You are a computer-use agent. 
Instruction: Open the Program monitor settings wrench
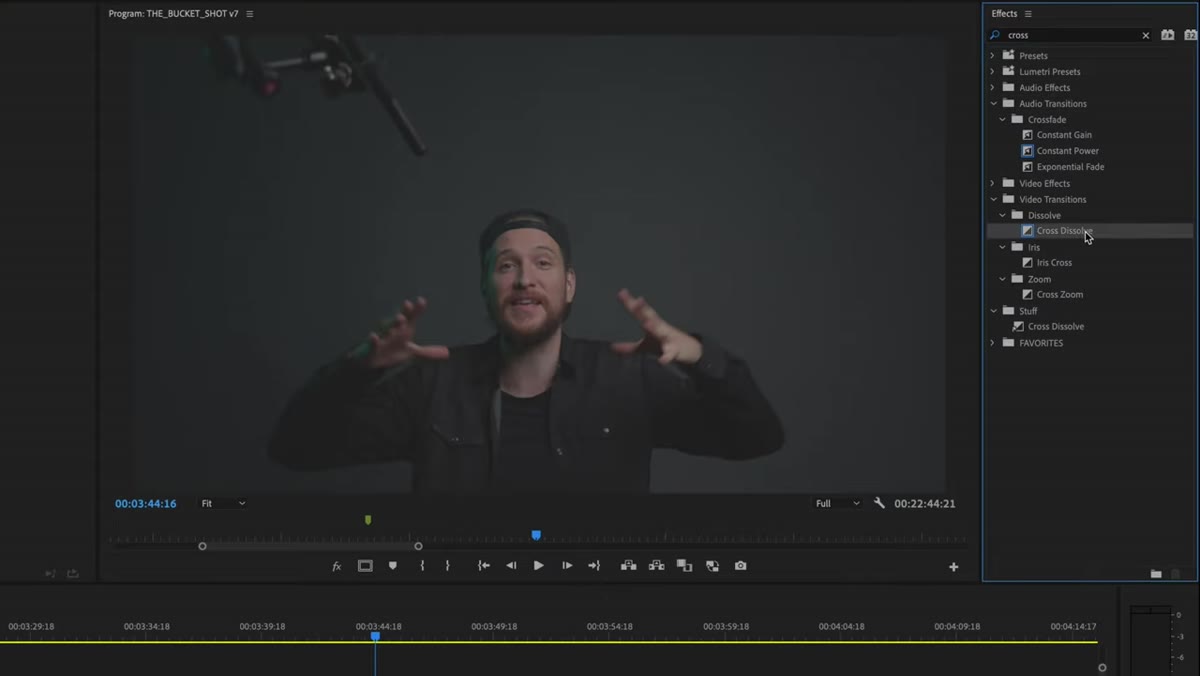coord(880,503)
